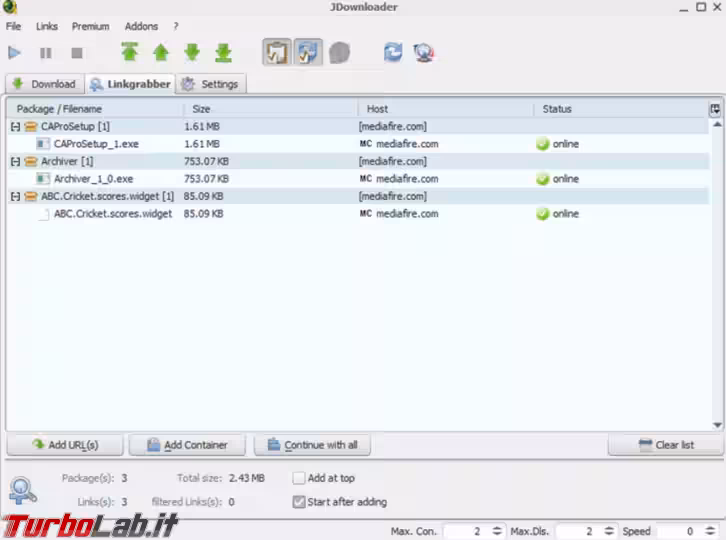Image resolution: width=726 pixels, height=540 pixels.
Task: Collapse the CAProSetup package
Action: click(x=15, y=127)
